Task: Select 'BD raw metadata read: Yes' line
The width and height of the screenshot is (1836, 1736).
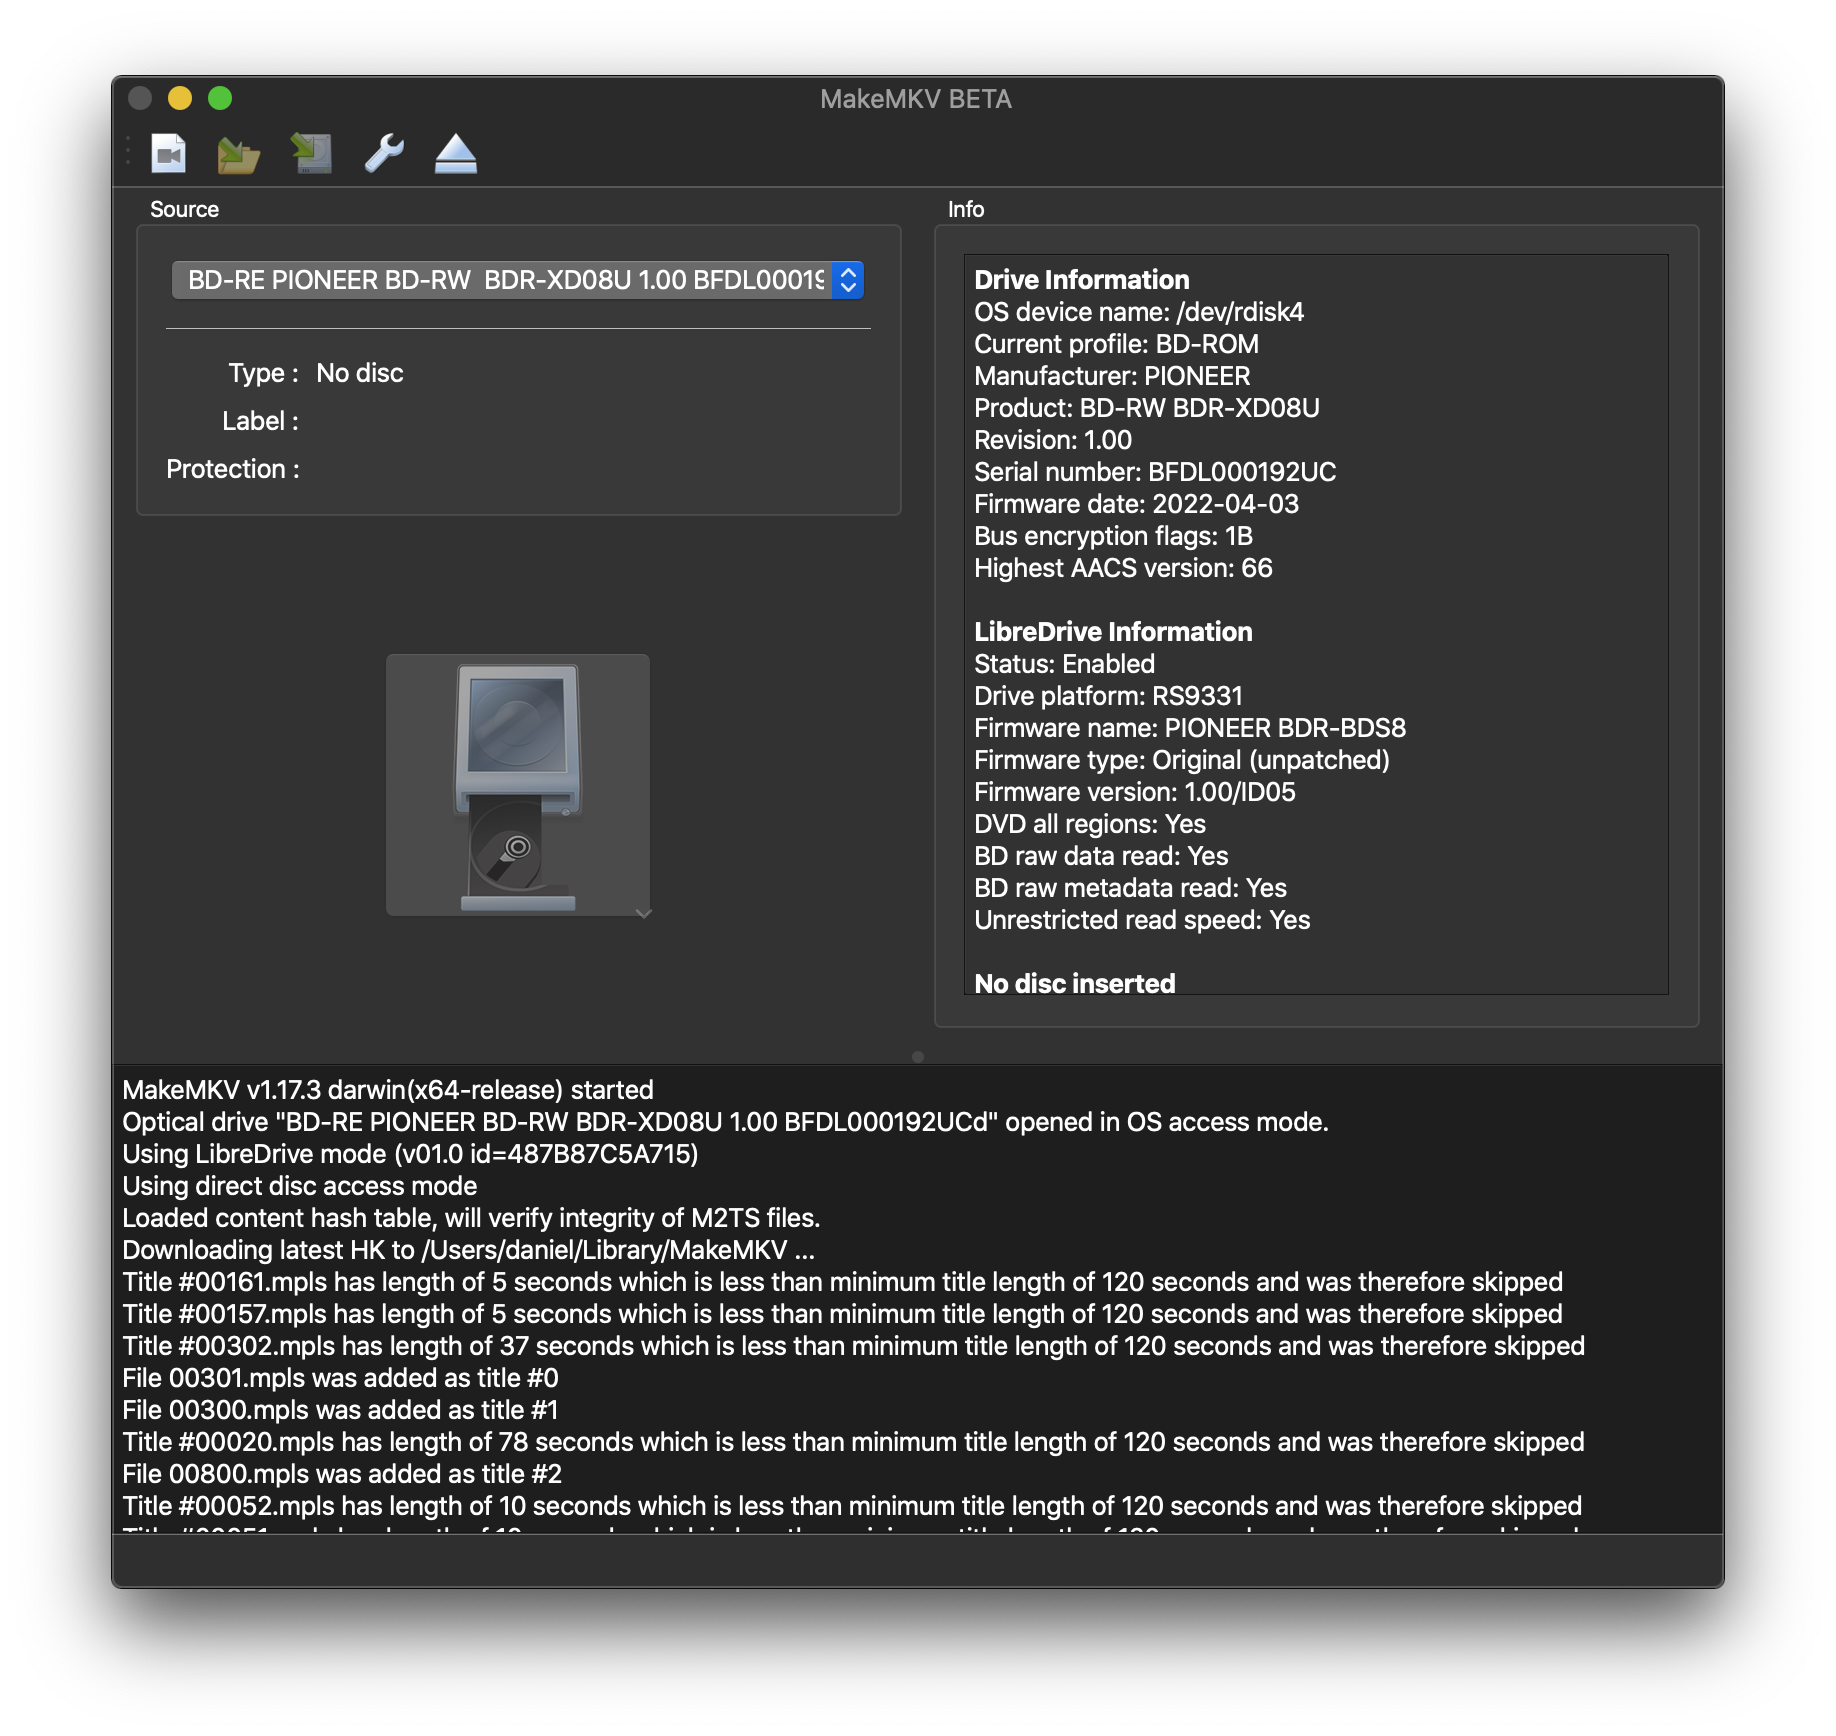Action: tap(1130, 888)
